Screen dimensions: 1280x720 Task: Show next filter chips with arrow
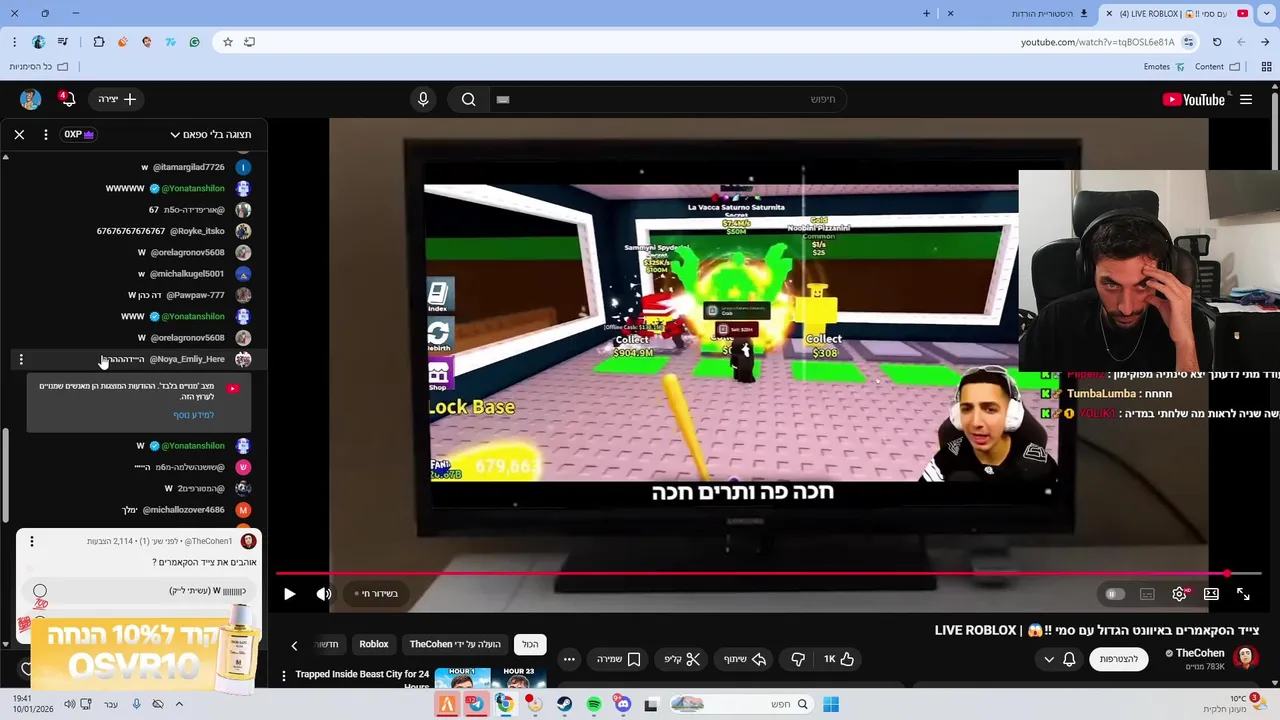pos(294,645)
